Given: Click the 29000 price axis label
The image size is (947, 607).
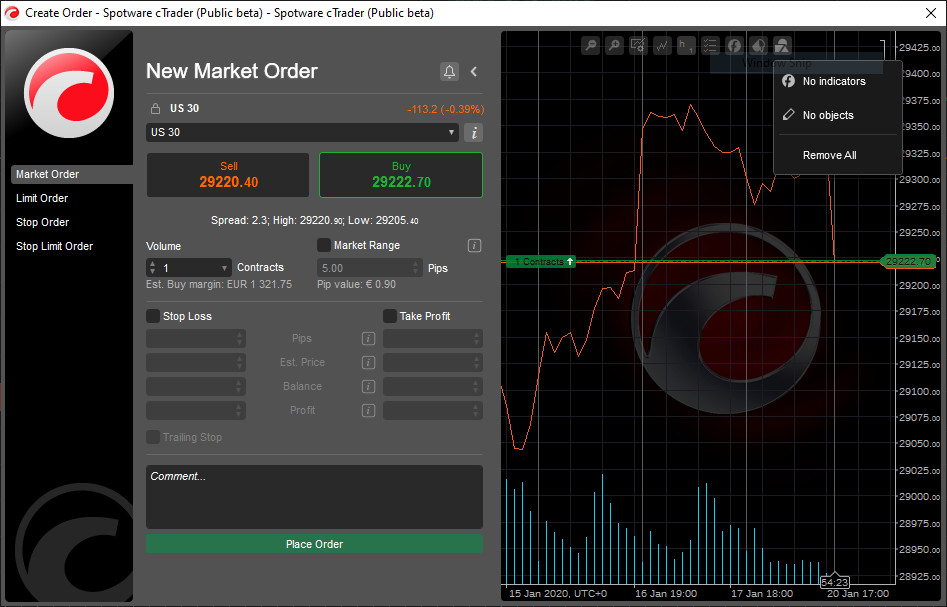Looking at the screenshot, I should [x=919, y=496].
